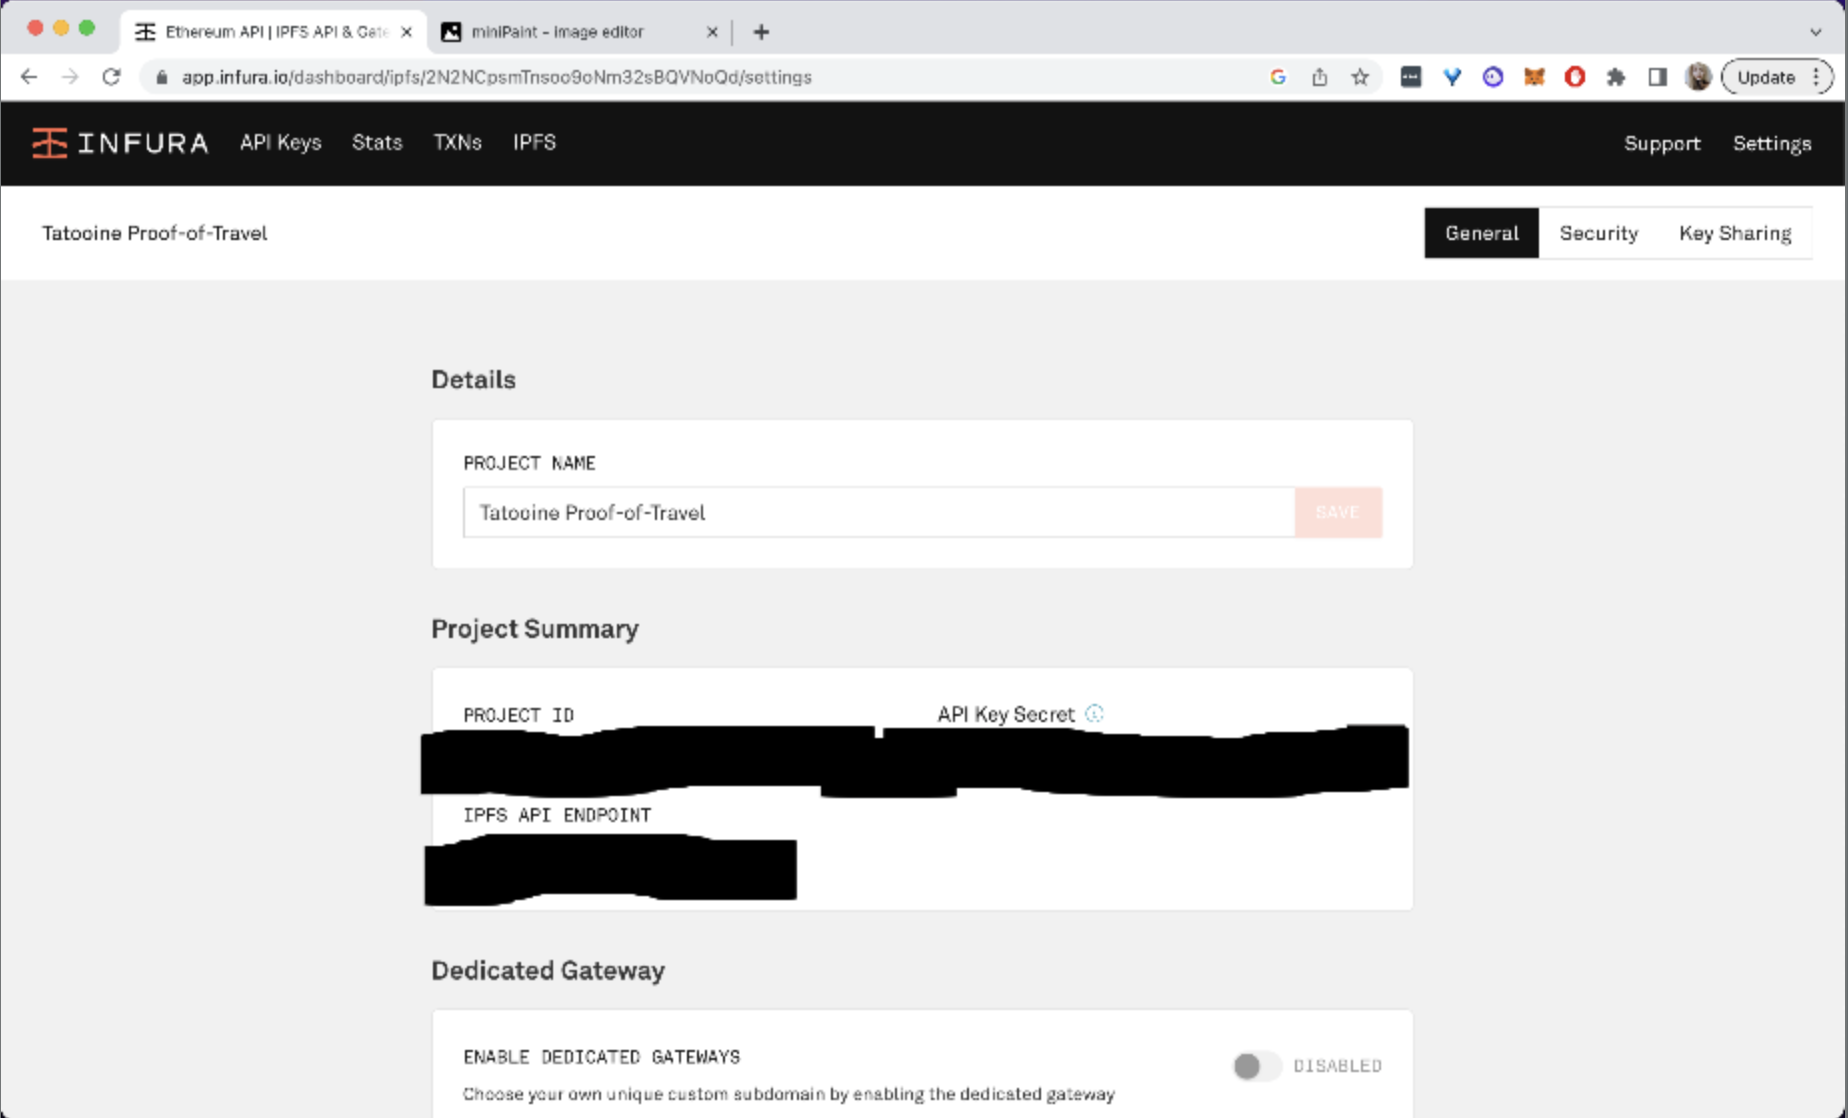Click the dark square extension icon

(1411, 77)
